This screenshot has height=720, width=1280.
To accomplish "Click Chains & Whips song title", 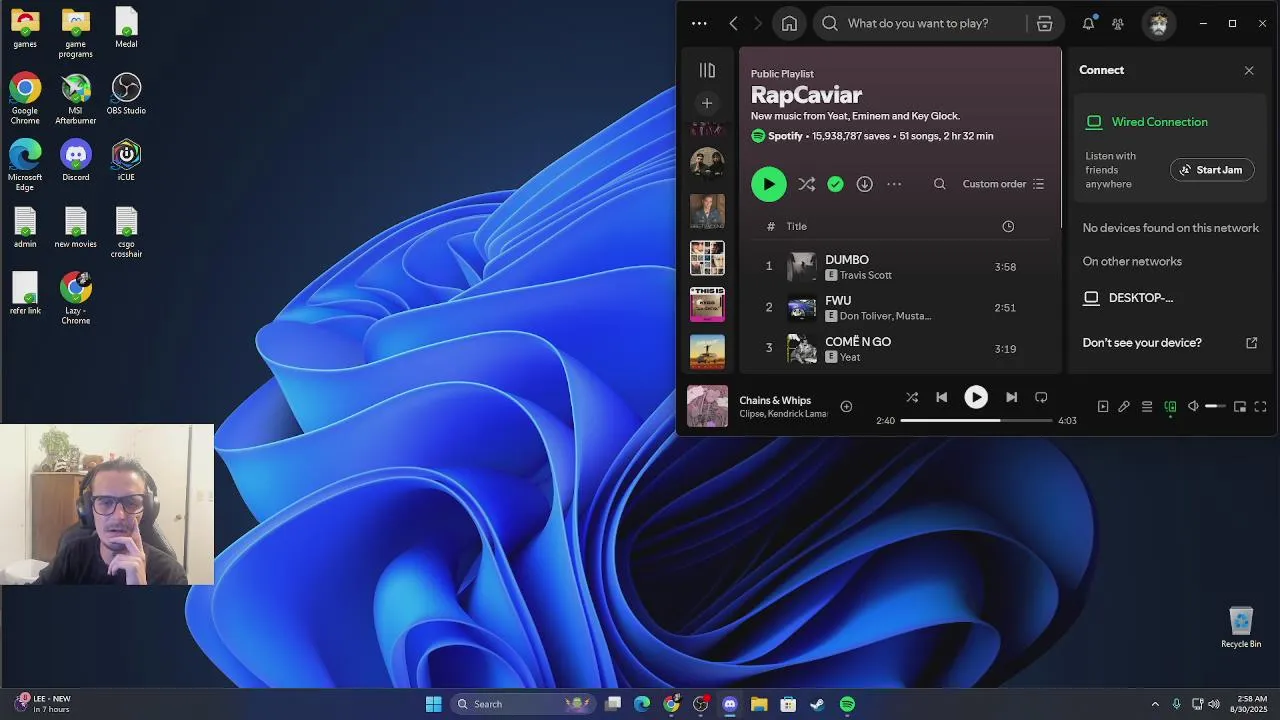I will (775, 400).
